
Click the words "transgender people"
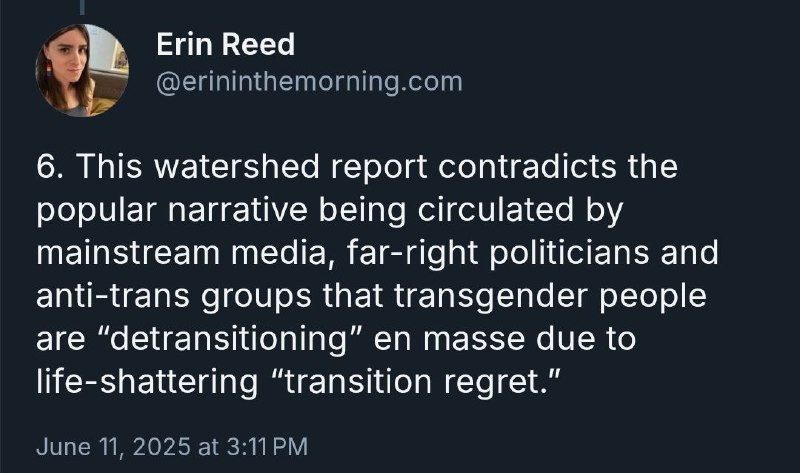click(550, 296)
